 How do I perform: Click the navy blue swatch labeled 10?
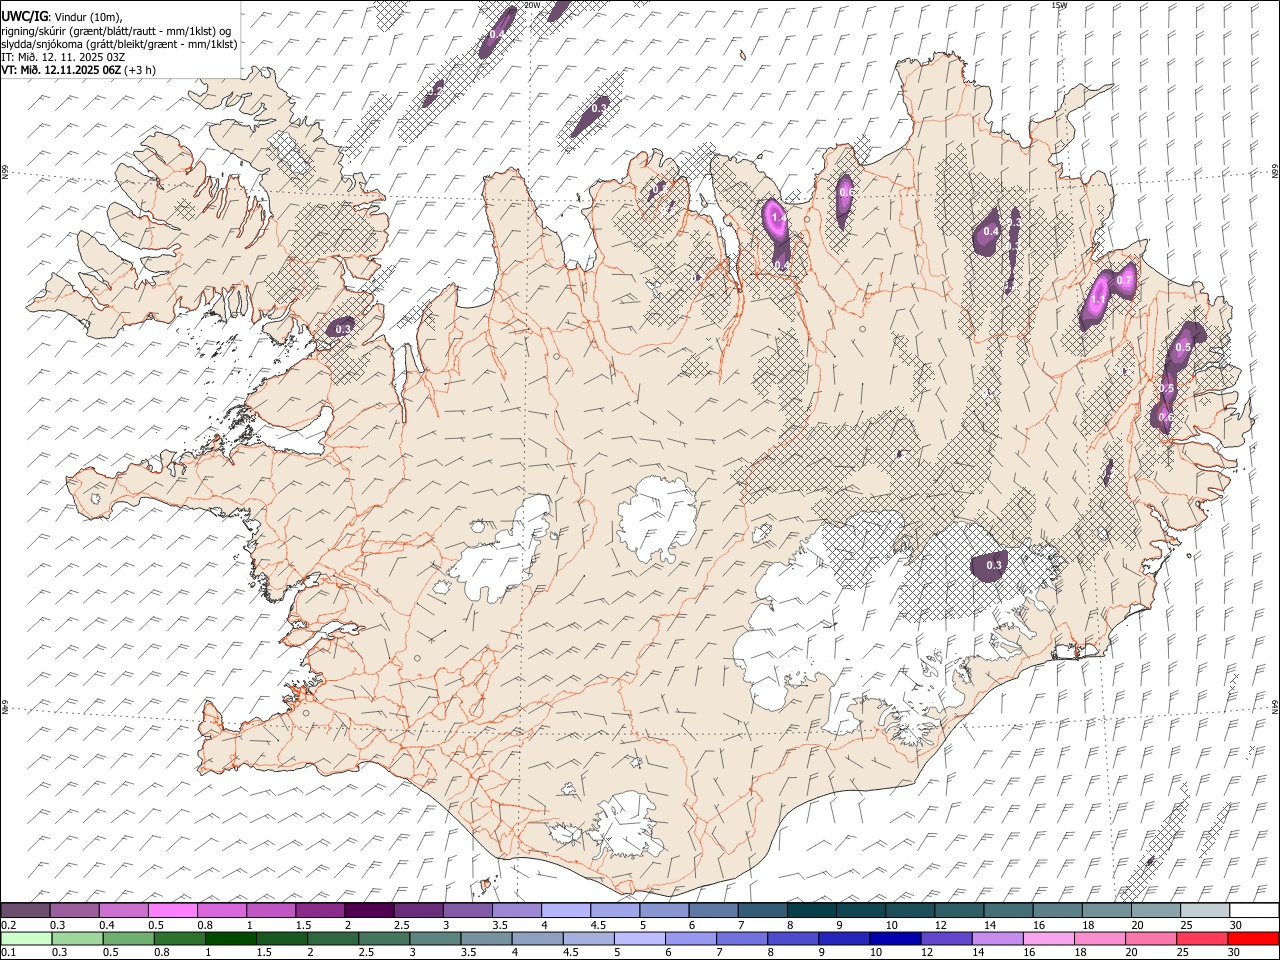(894, 939)
